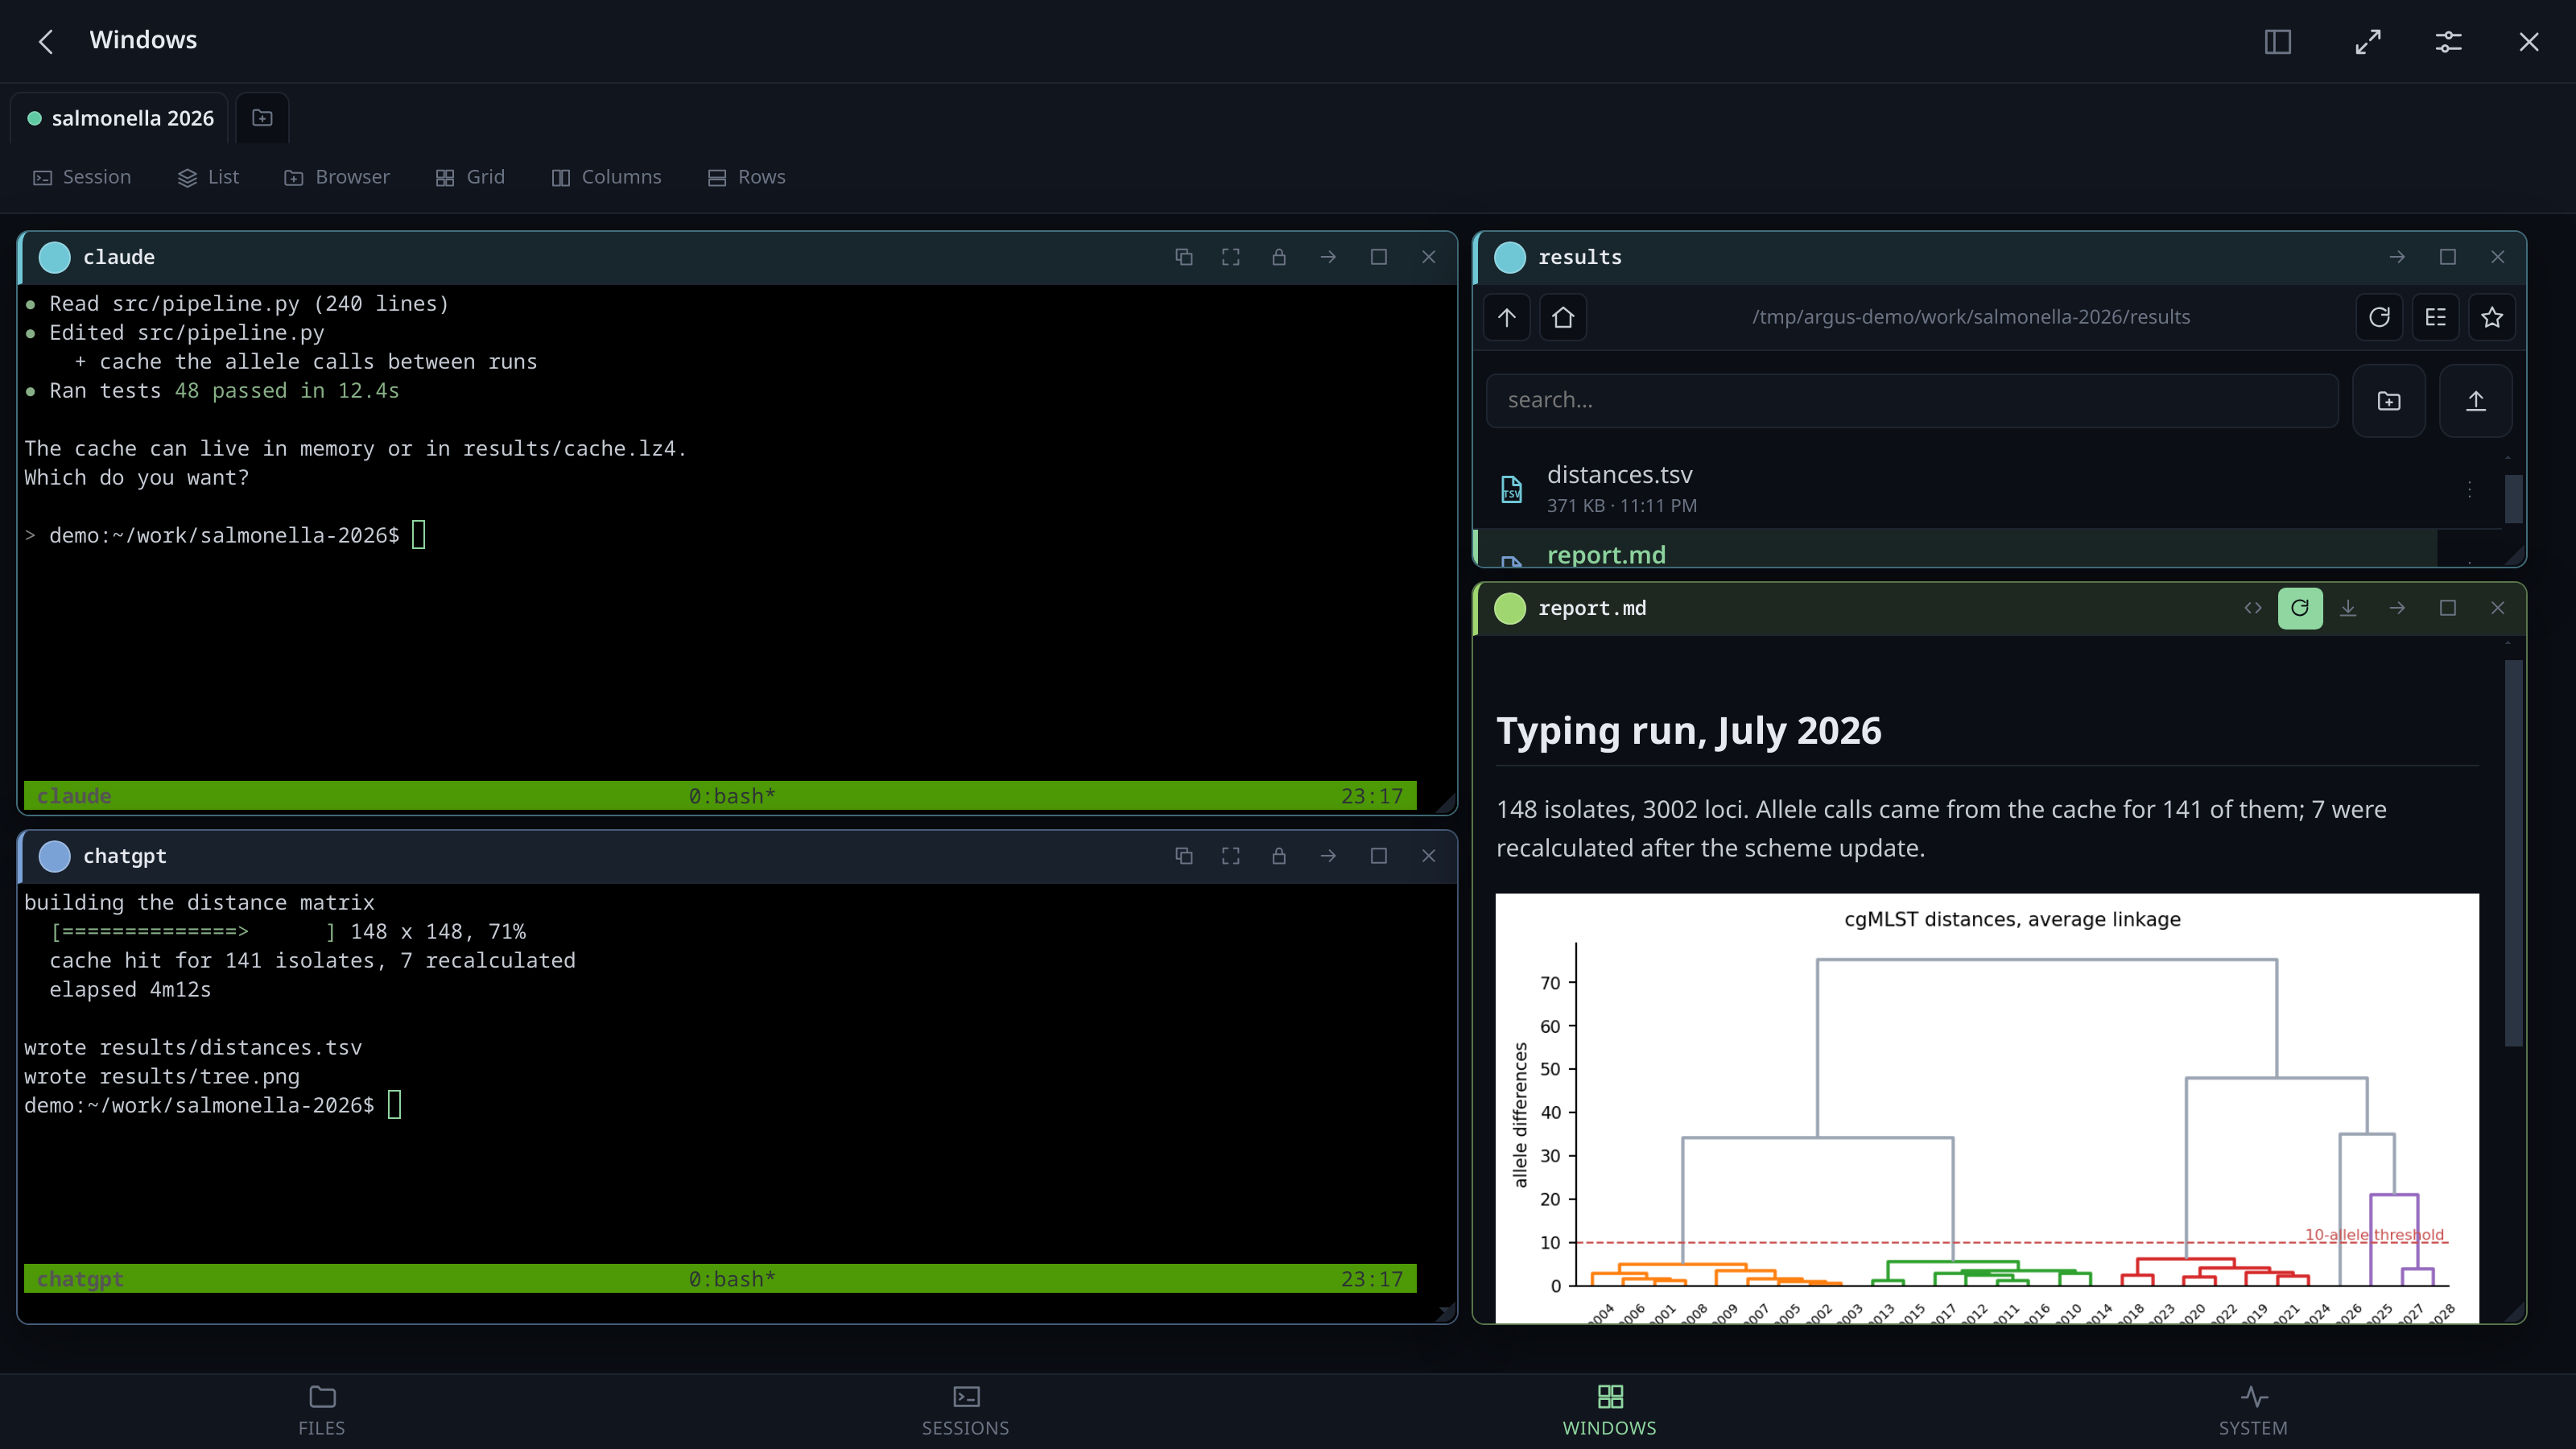Open FILES in bottom navigation

[x=322, y=1410]
